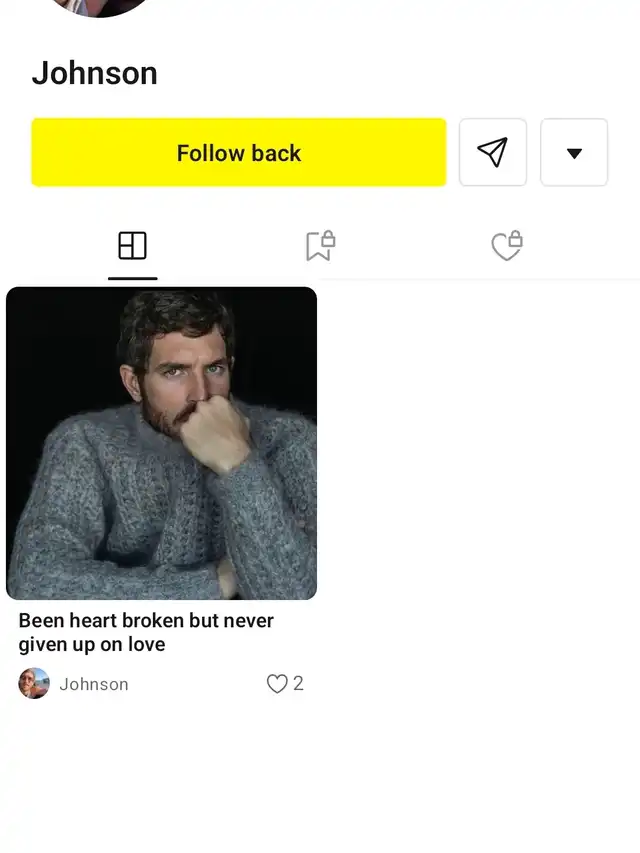Like the heartbroken post via the heart toggle
The width and height of the screenshot is (640, 853).
[277, 684]
